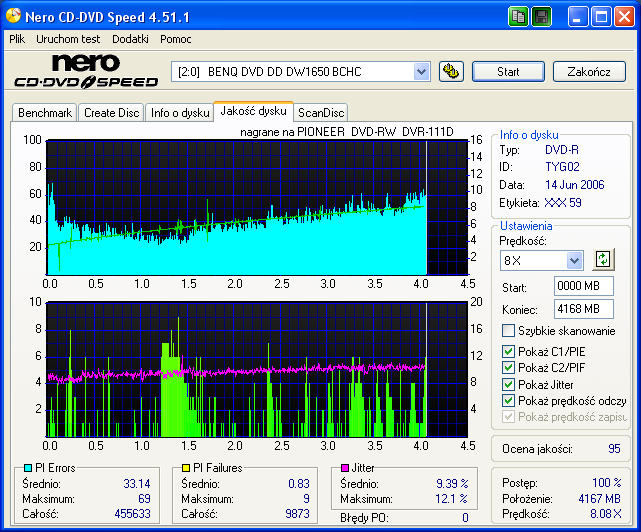
Task: Uncheck Pokaż C1/PIE
Action: pos(509,351)
